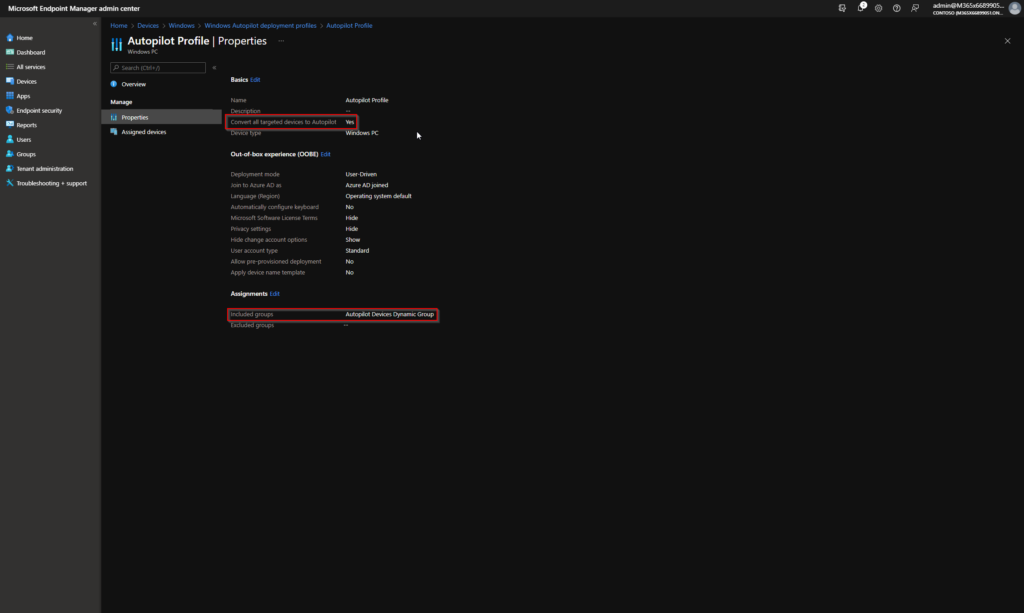Click the Autopilot Profile header icon

116,44
